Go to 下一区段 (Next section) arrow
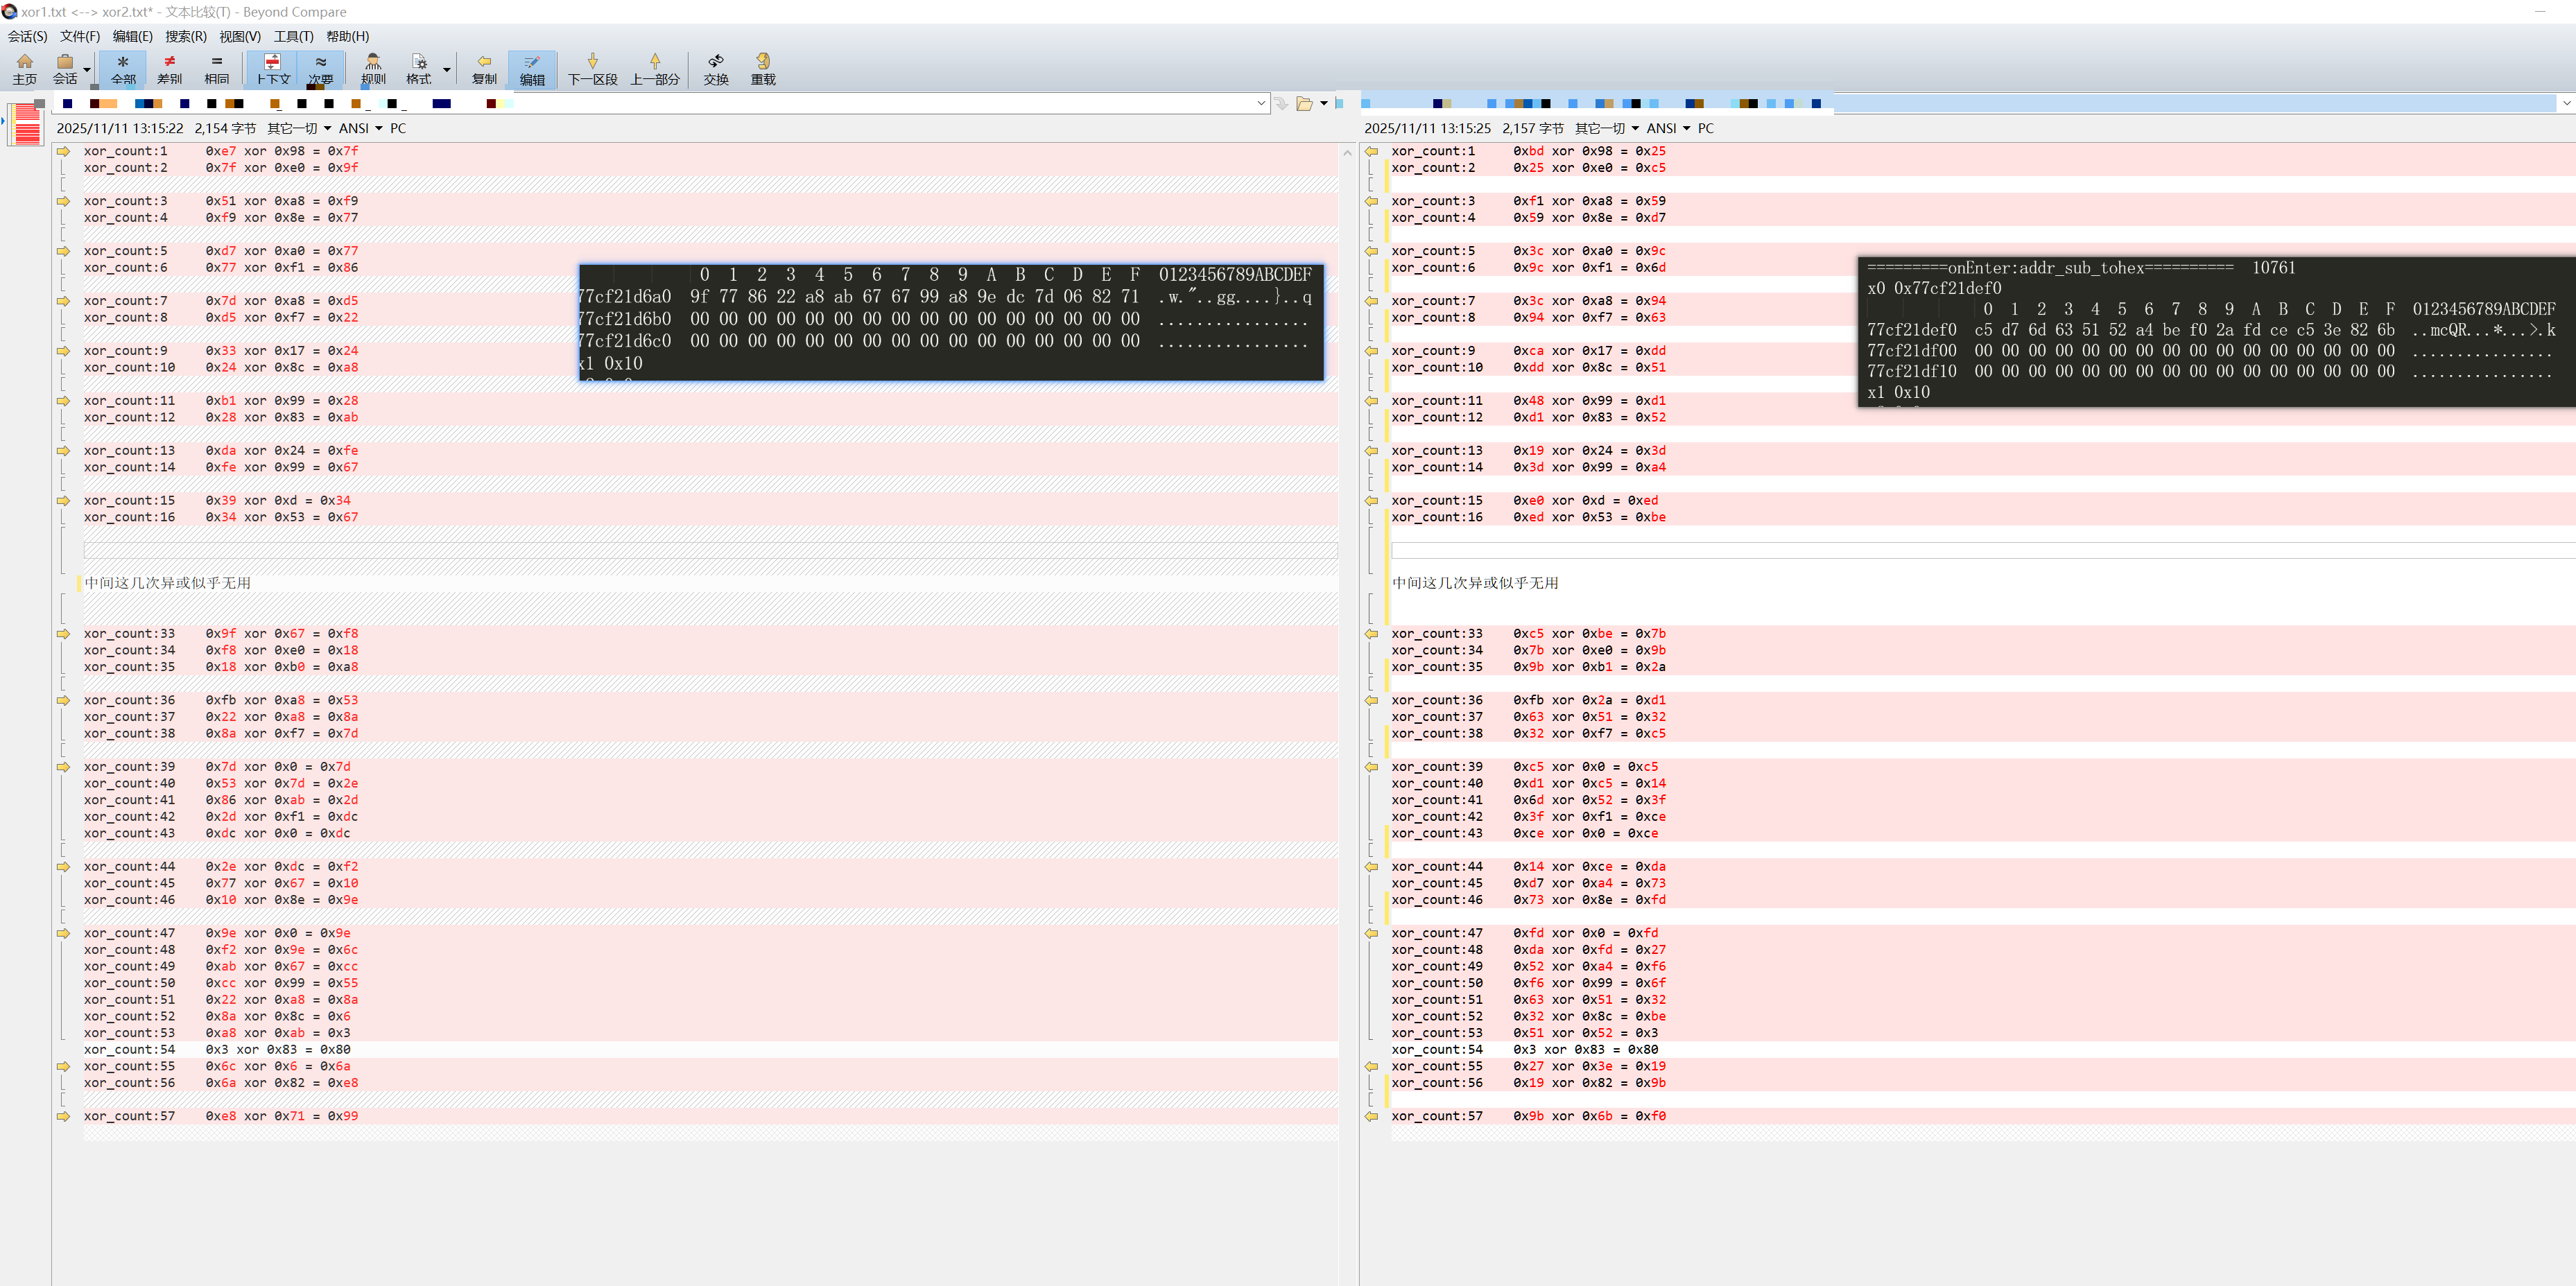 pos(592,69)
